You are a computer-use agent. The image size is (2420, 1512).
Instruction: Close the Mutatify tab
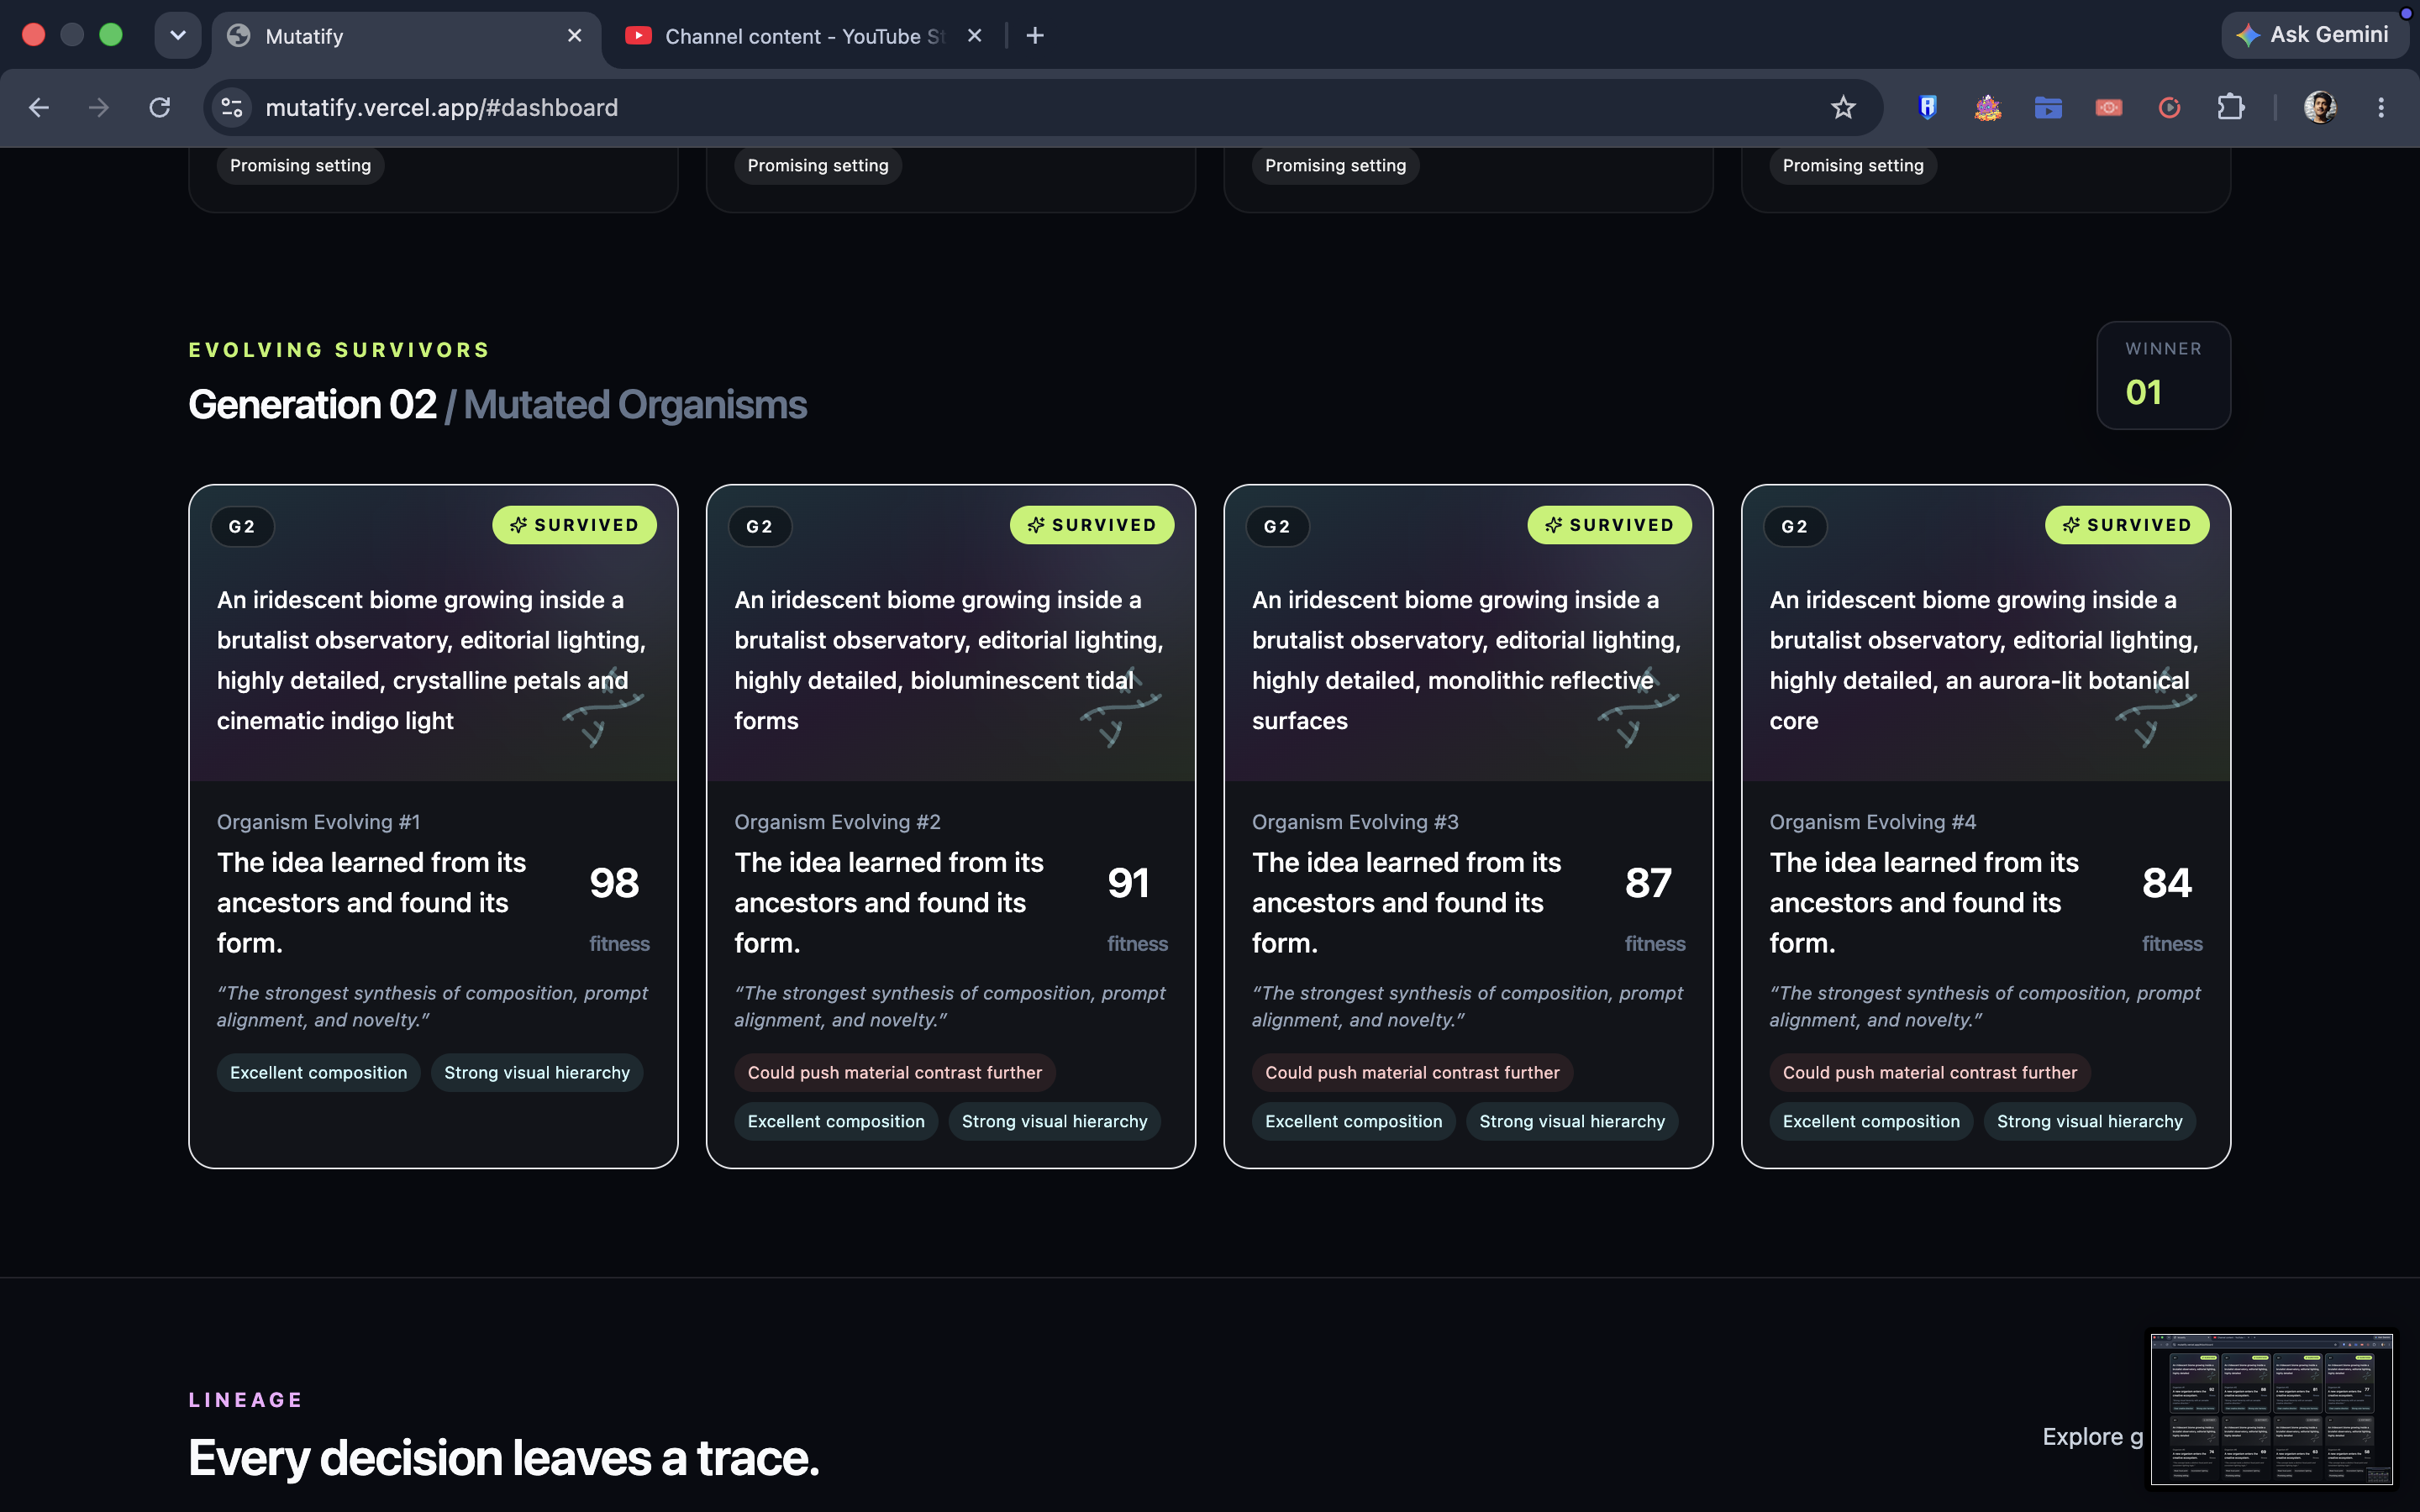[x=575, y=36]
